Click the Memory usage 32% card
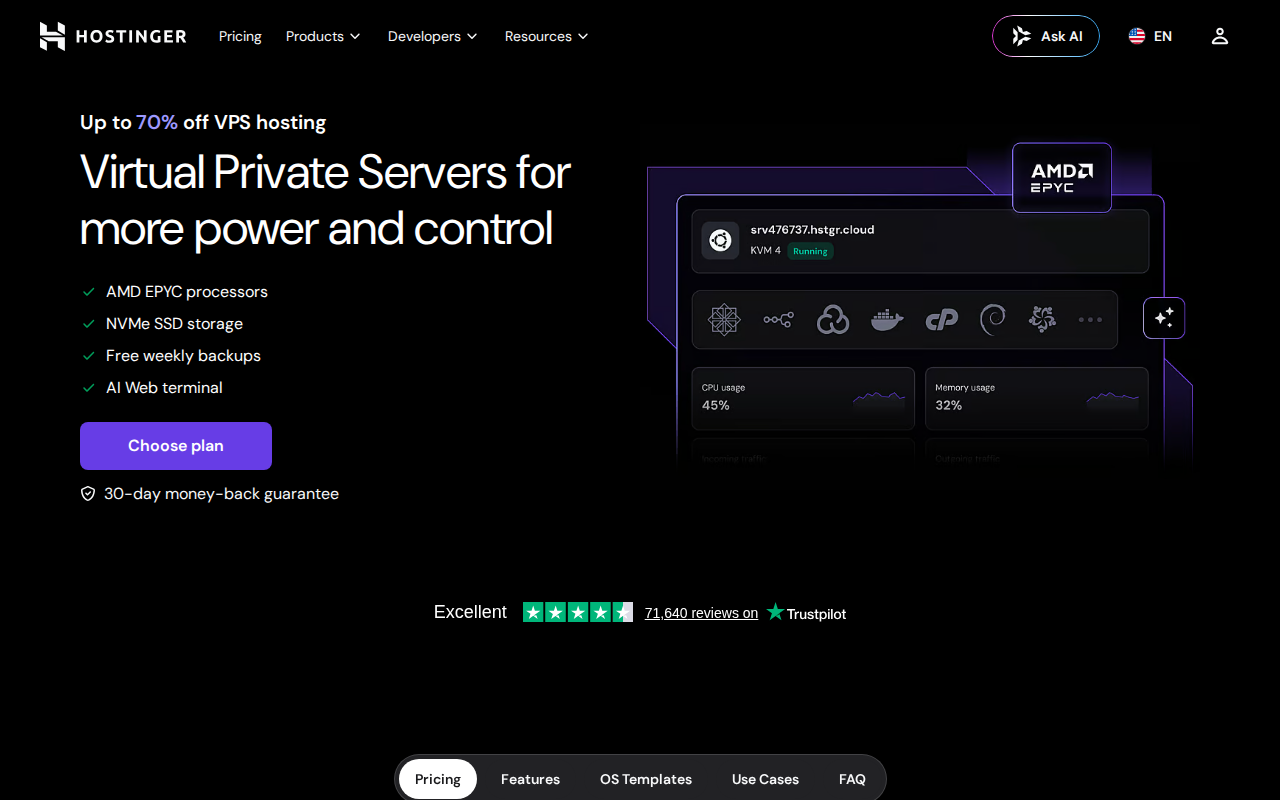Viewport: 1280px width, 800px height. [1037, 398]
